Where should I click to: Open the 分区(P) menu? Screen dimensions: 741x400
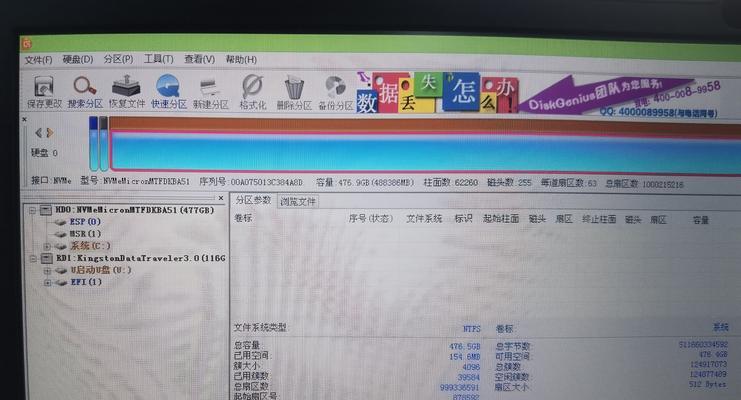click(x=118, y=59)
